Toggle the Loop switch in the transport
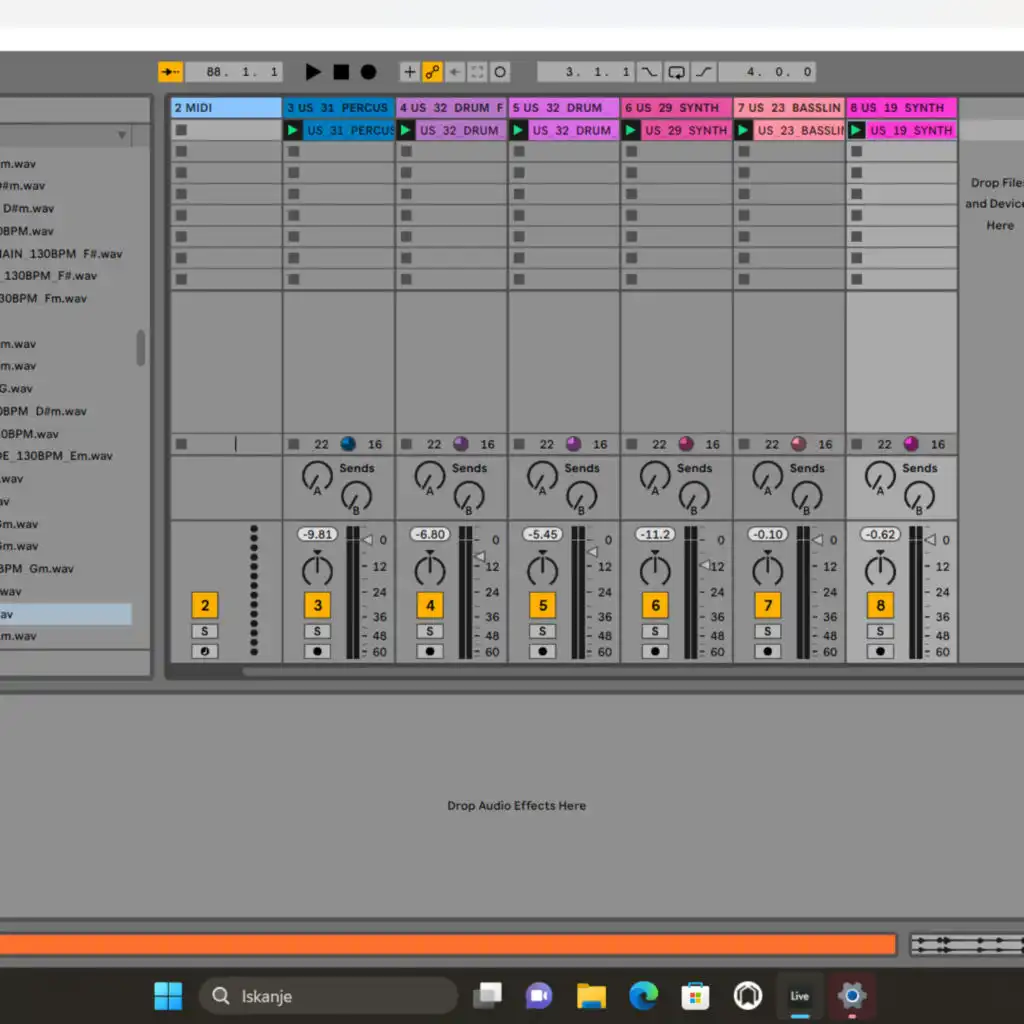Viewport: 1024px width, 1024px height. tap(677, 72)
